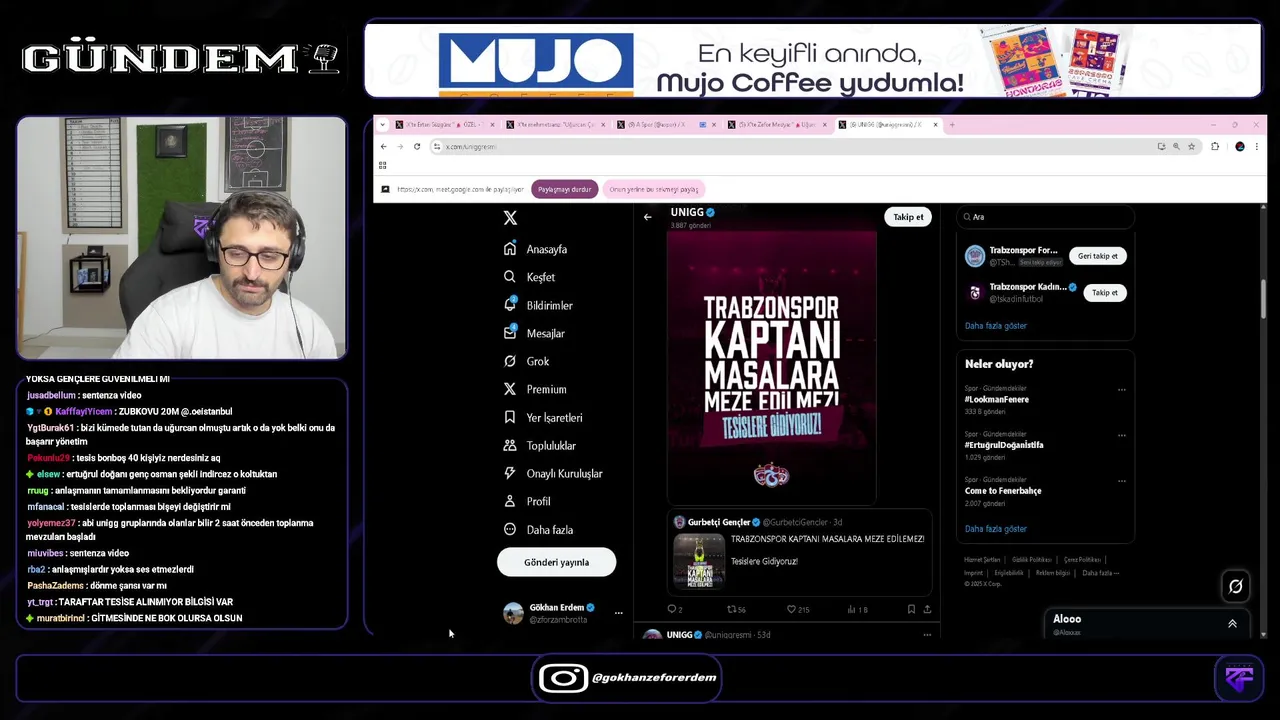Click Instagram icon in bottom banner
The image size is (1280, 720).
tap(563, 678)
